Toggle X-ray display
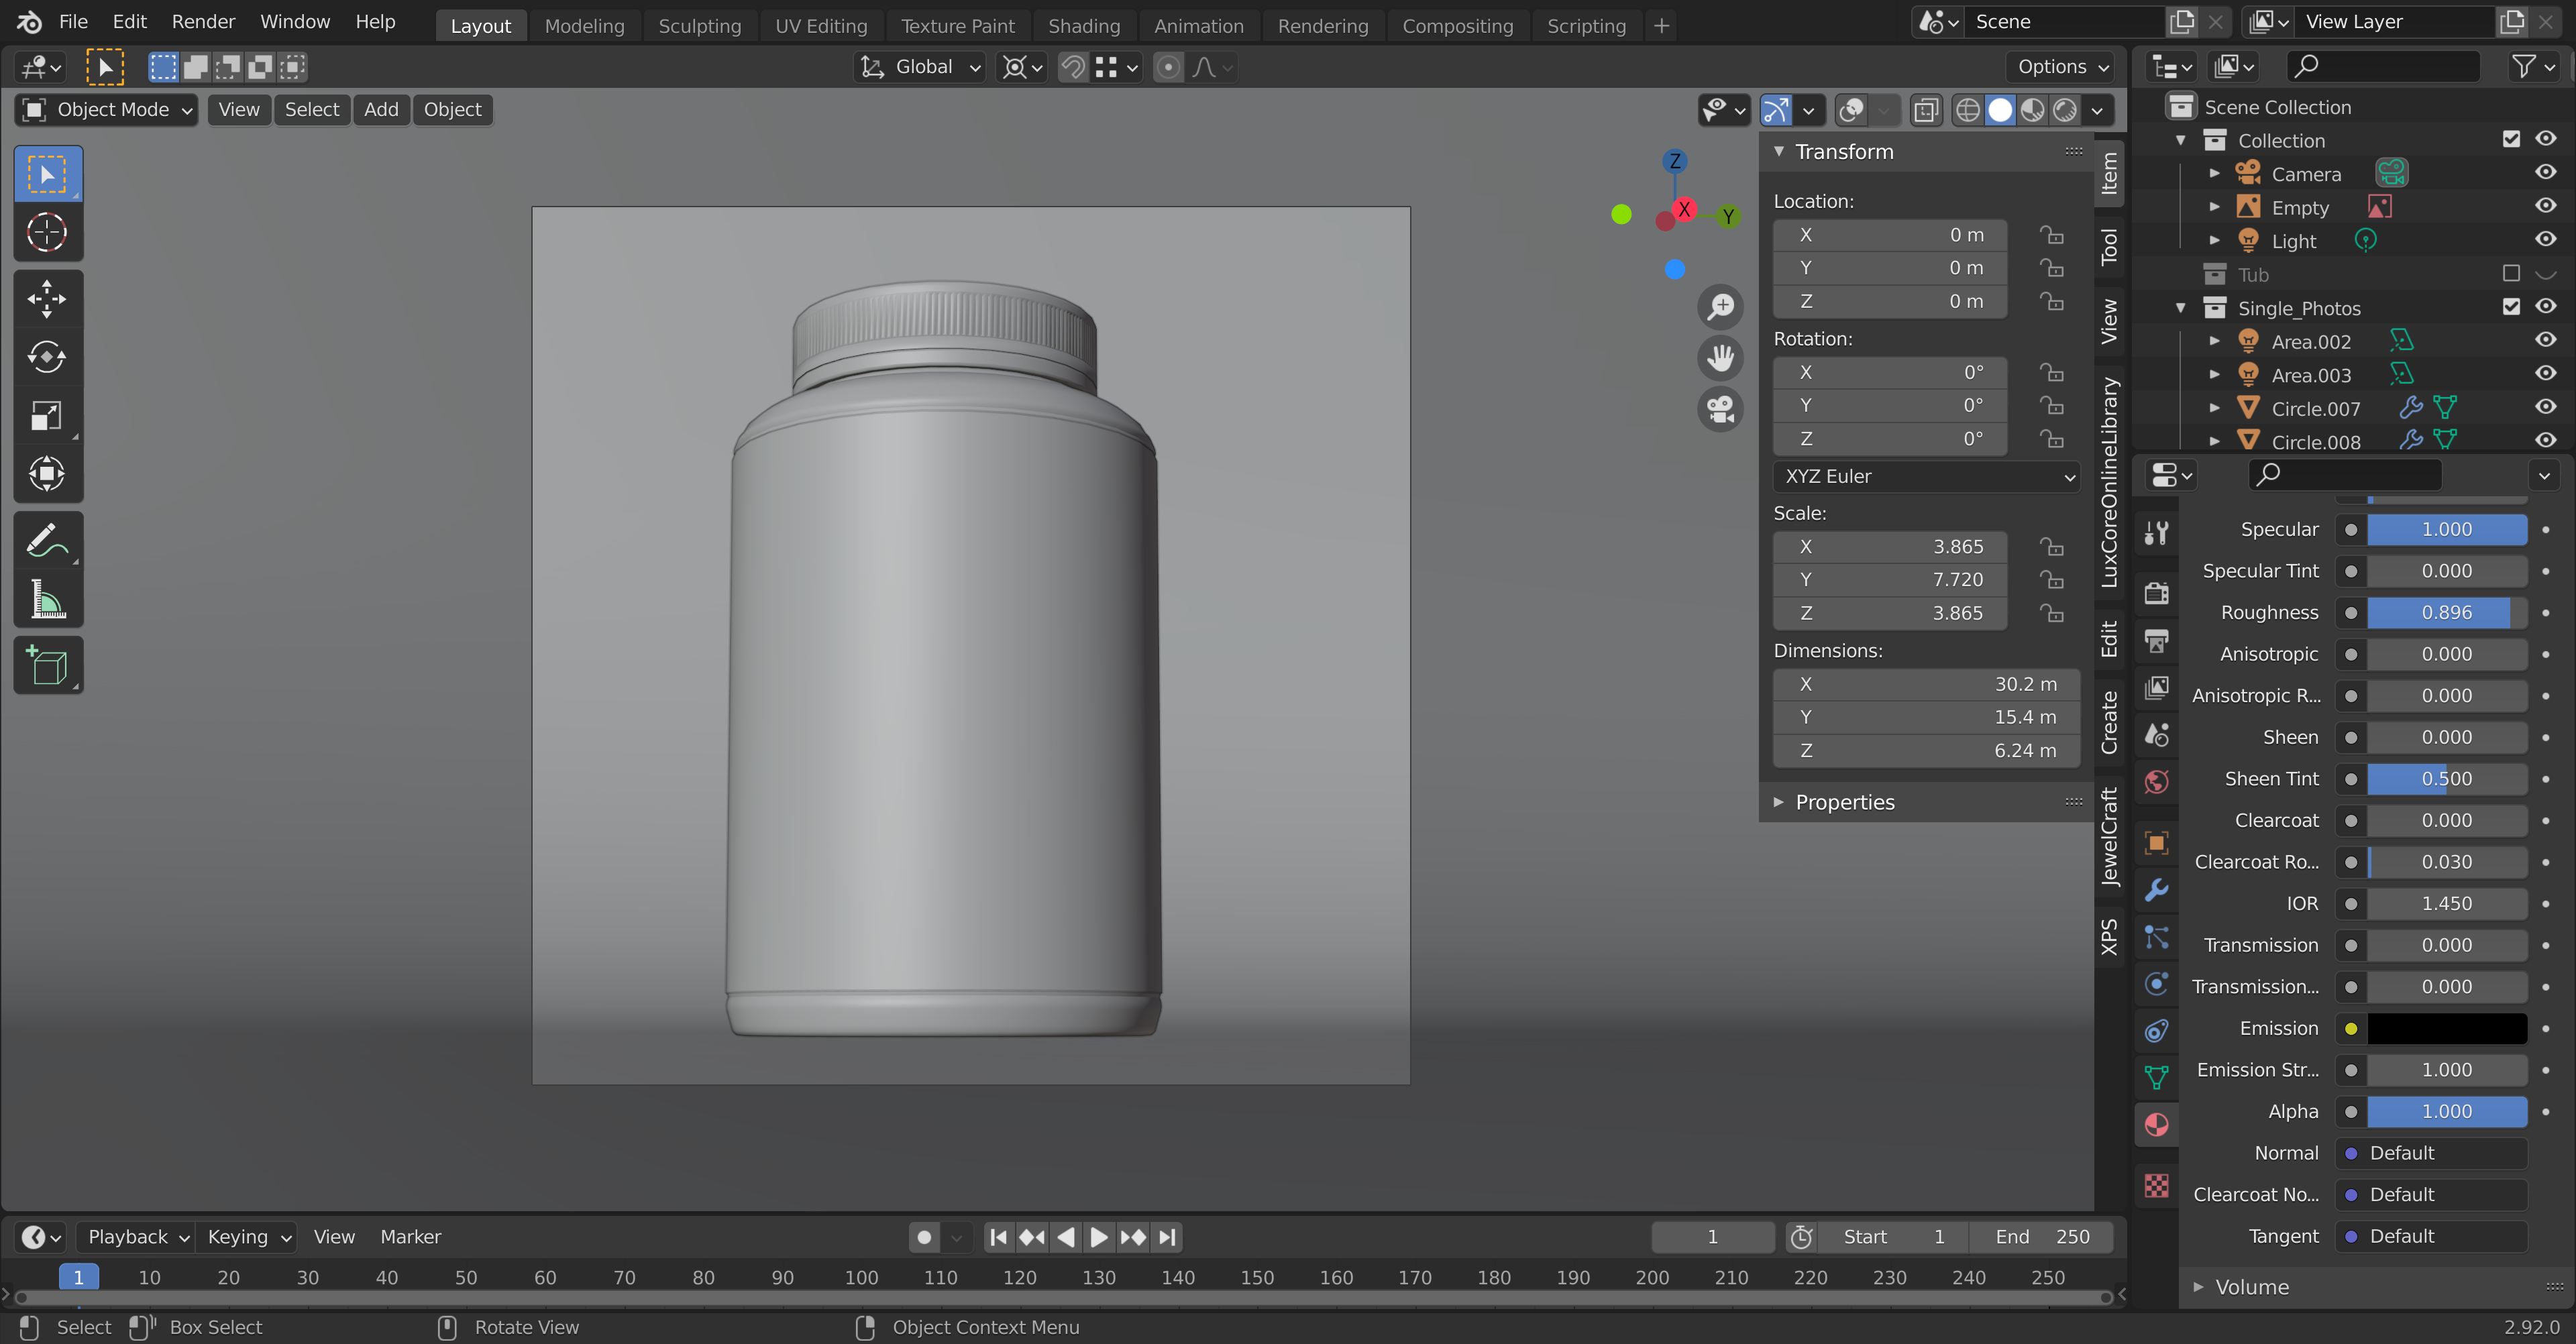This screenshot has width=2576, height=1344. 1925,110
